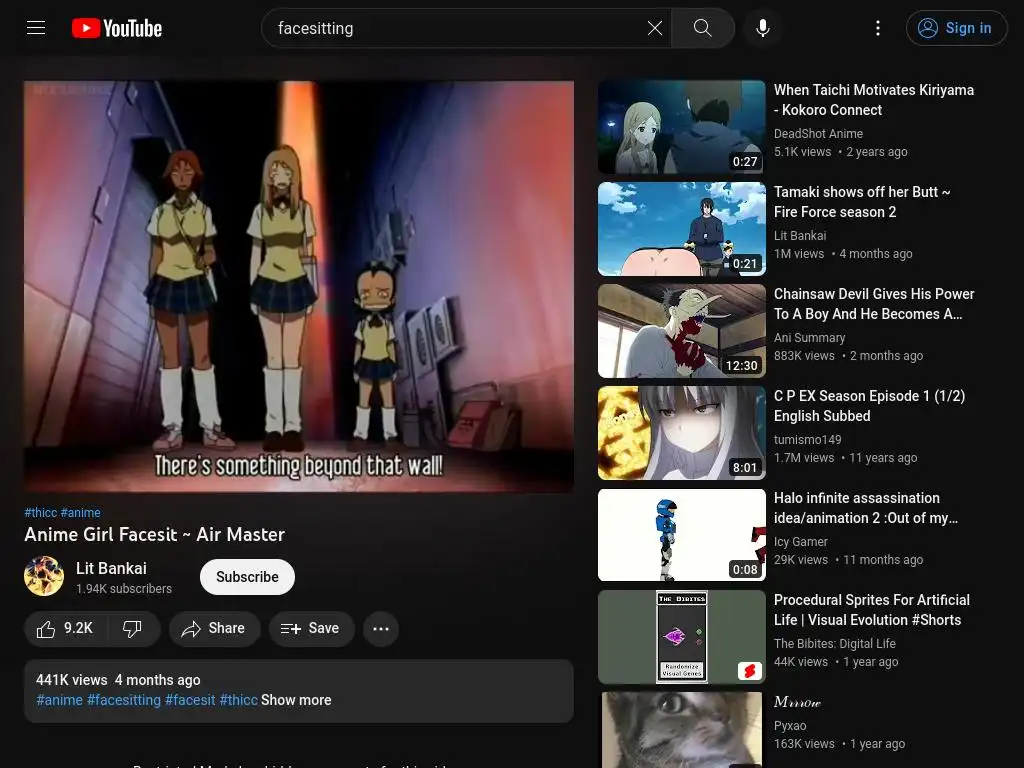Click the #anime hashtag above title
Image resolution: width=1024 pixels, height=768 pixels.
81,513
